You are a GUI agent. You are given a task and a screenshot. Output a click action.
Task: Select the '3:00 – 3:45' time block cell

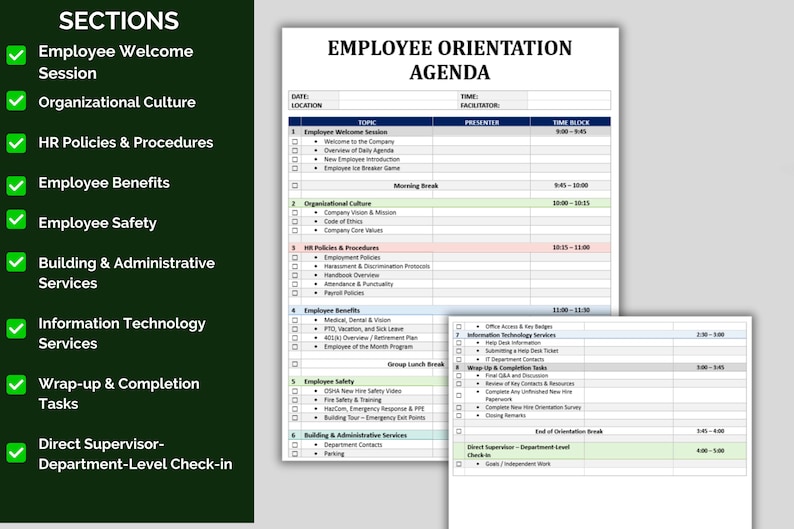pos(710,368)
